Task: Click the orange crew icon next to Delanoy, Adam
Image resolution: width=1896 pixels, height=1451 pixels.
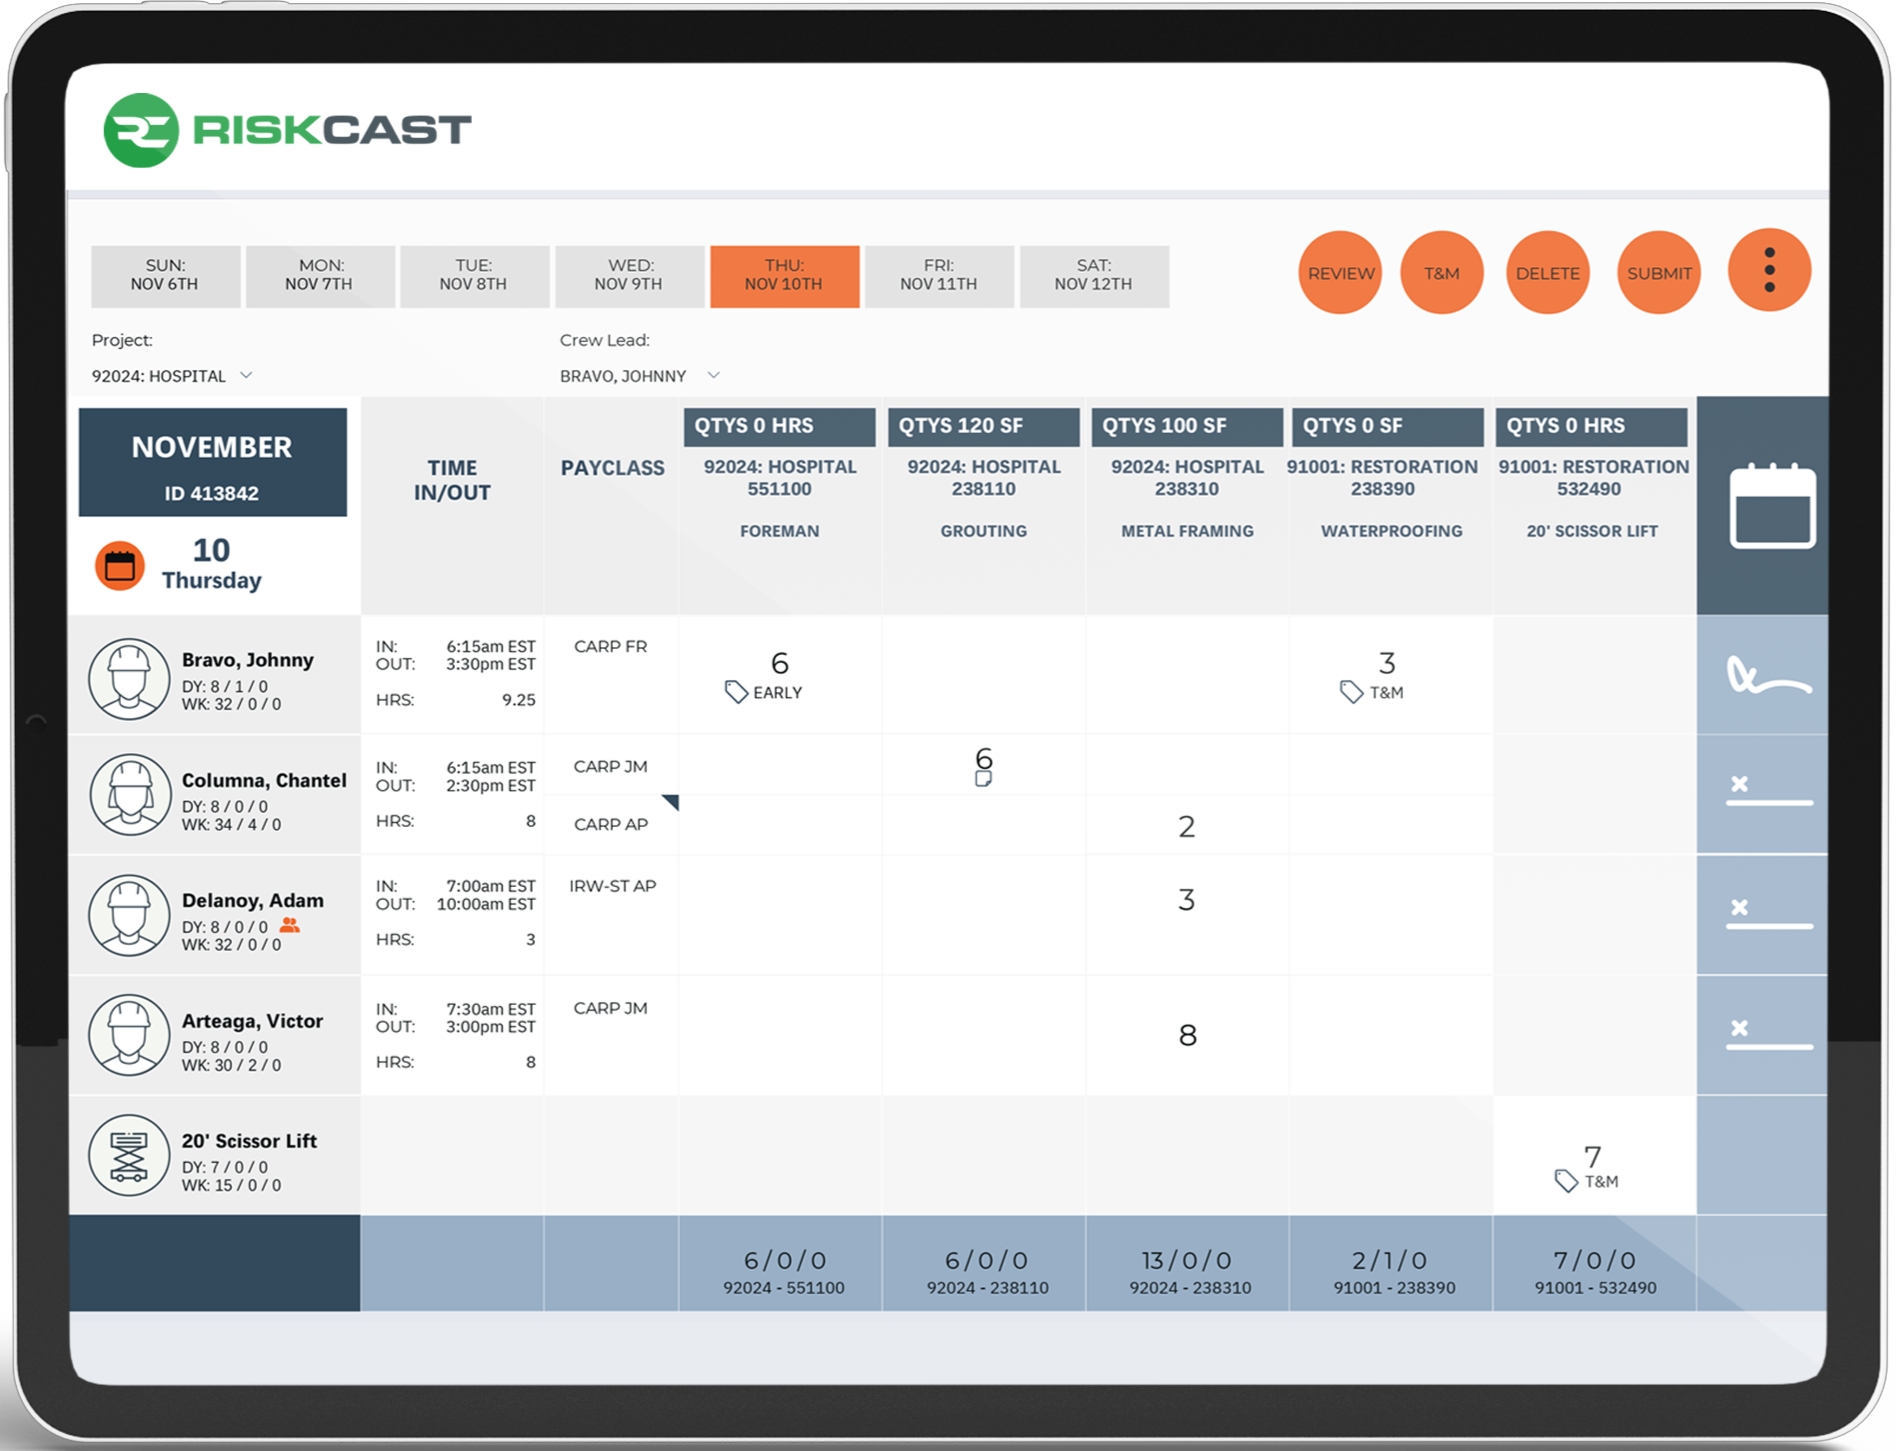Action: [x=291, y=926]
